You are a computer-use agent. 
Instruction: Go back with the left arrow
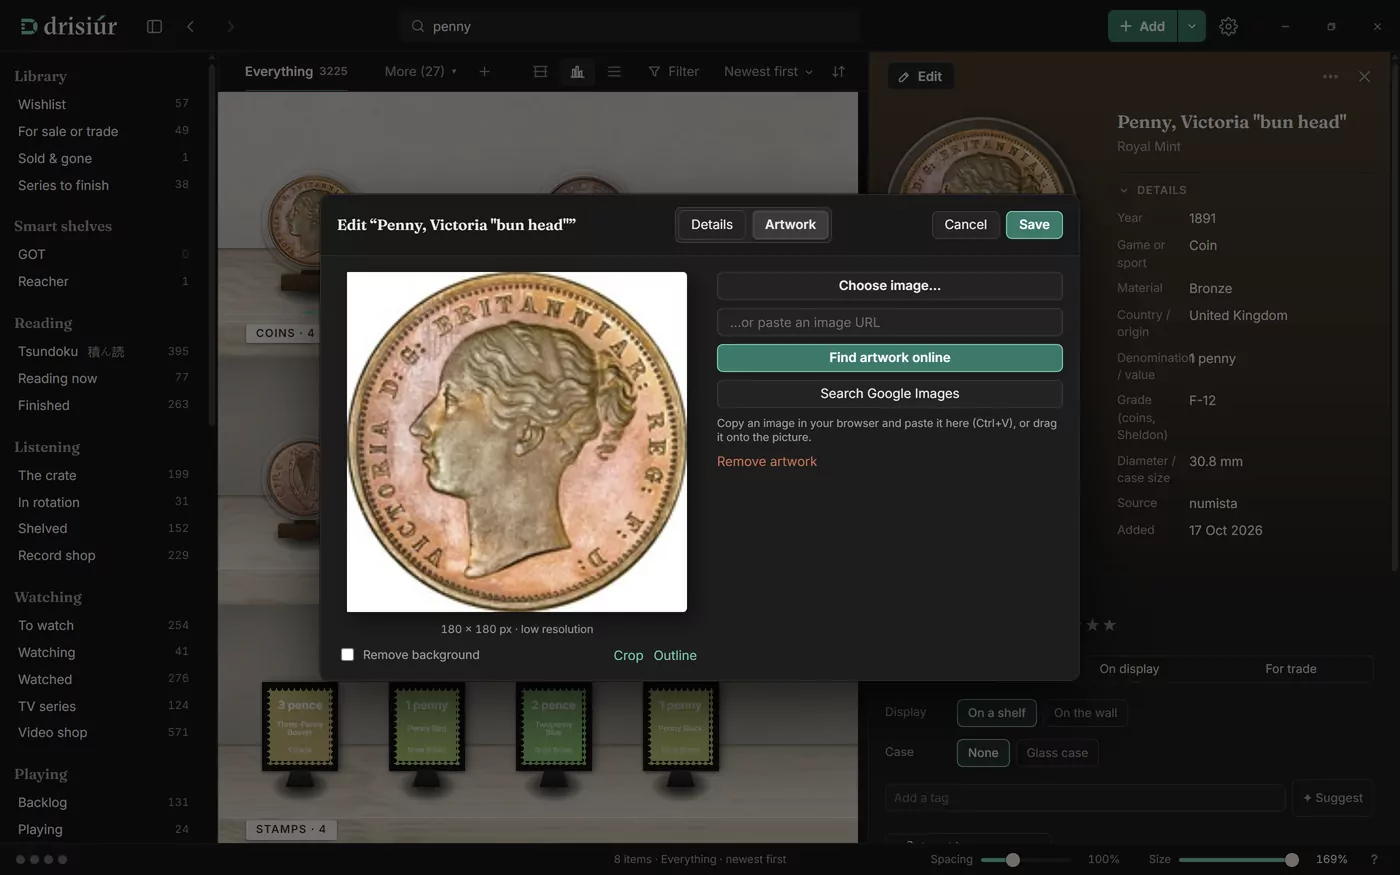coord(190,26)
